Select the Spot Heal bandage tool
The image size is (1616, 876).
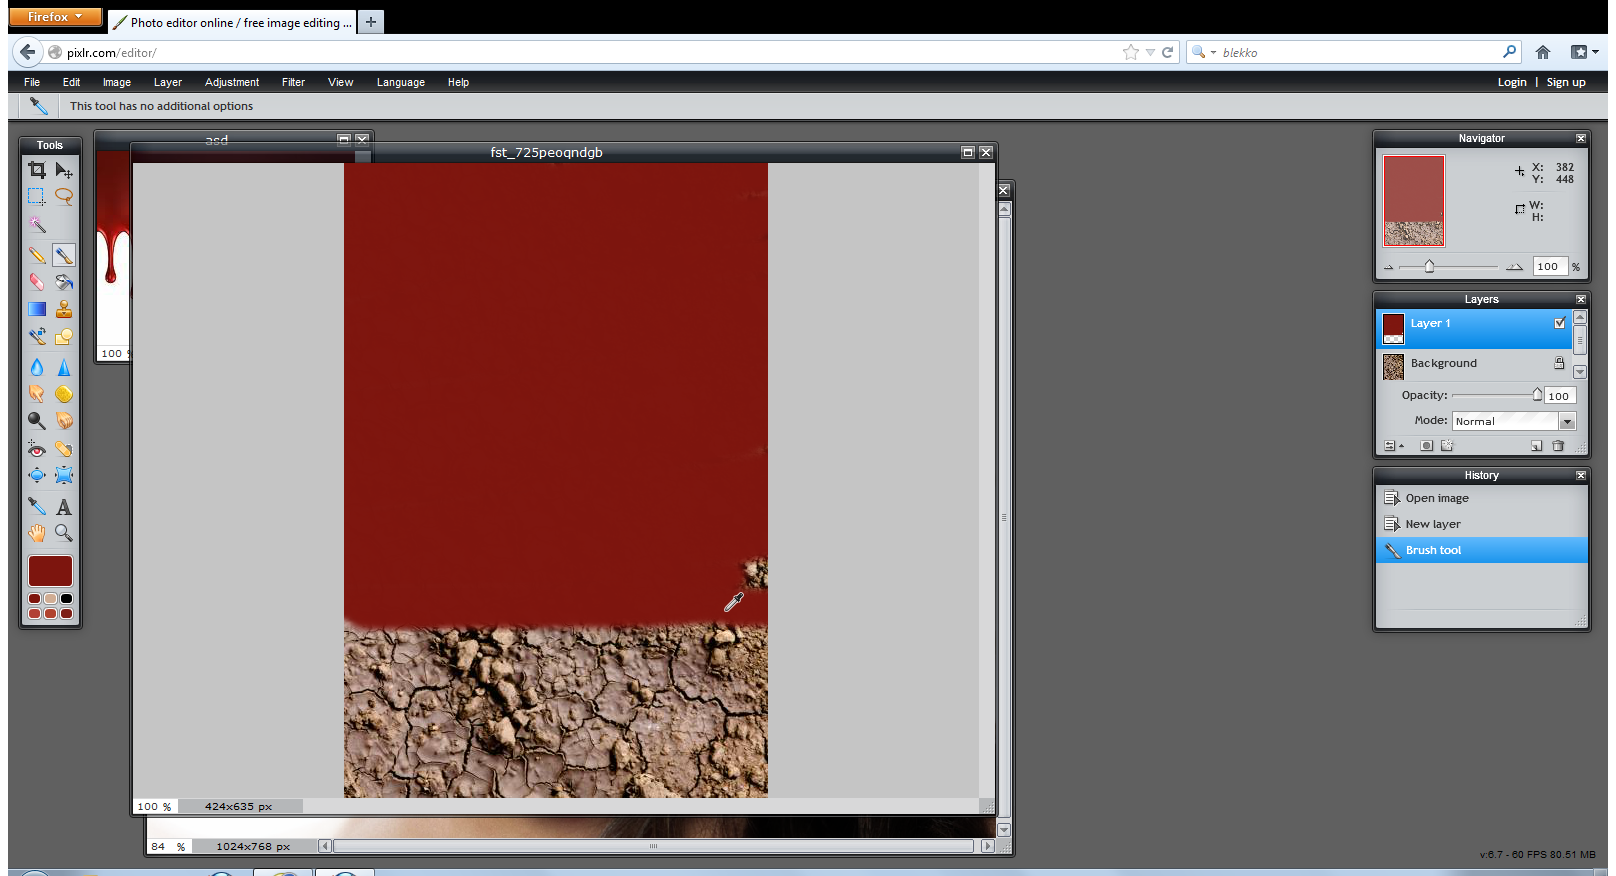[x=64, y=449]
